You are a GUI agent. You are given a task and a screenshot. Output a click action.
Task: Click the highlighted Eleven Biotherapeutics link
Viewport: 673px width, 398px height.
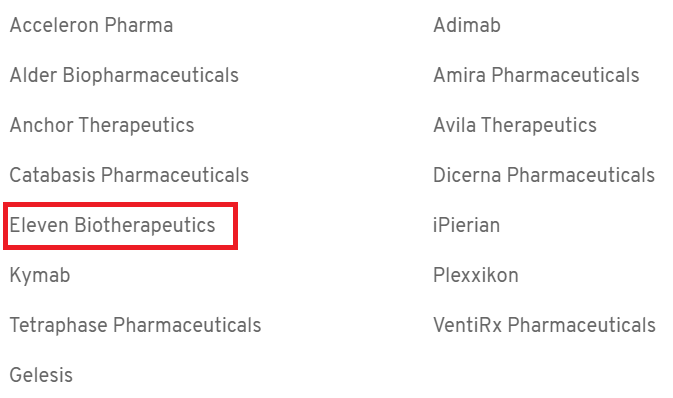[112, 225]
